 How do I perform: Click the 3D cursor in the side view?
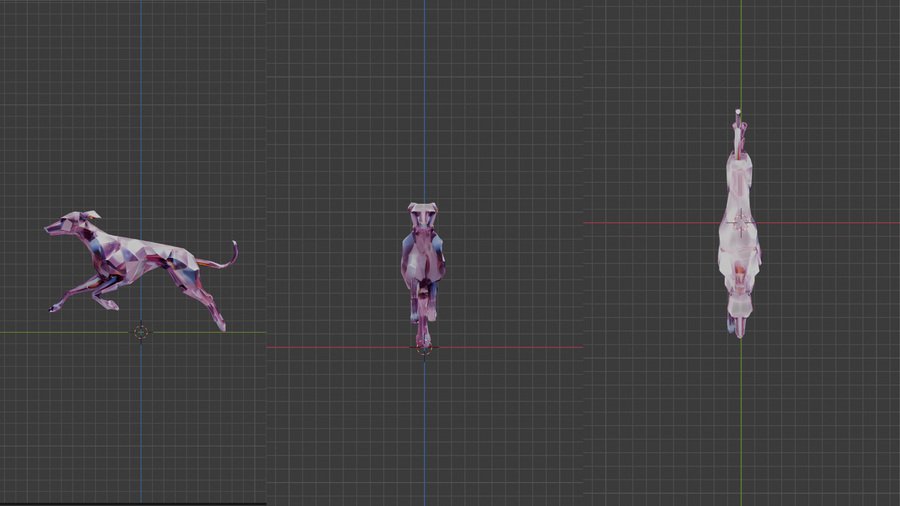coord(141,332)
